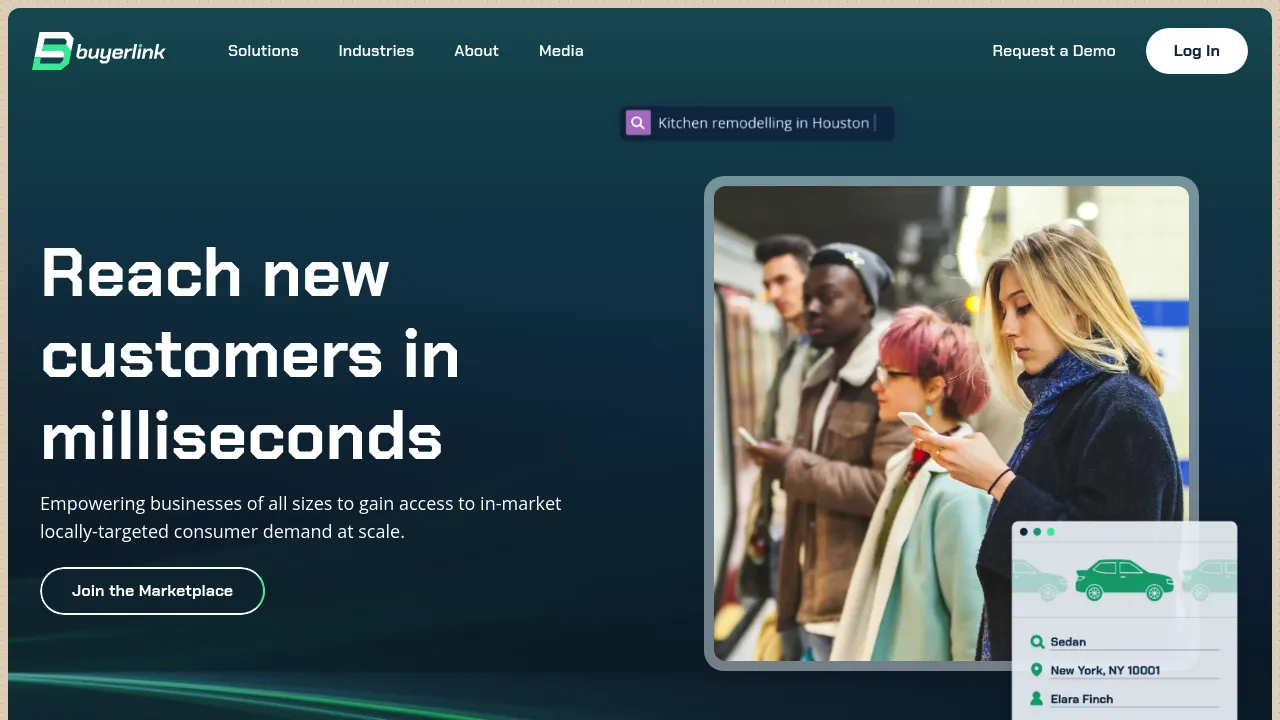
Task: Click the 'Reach new customers in milliseconds' headline
Action: 250,354
